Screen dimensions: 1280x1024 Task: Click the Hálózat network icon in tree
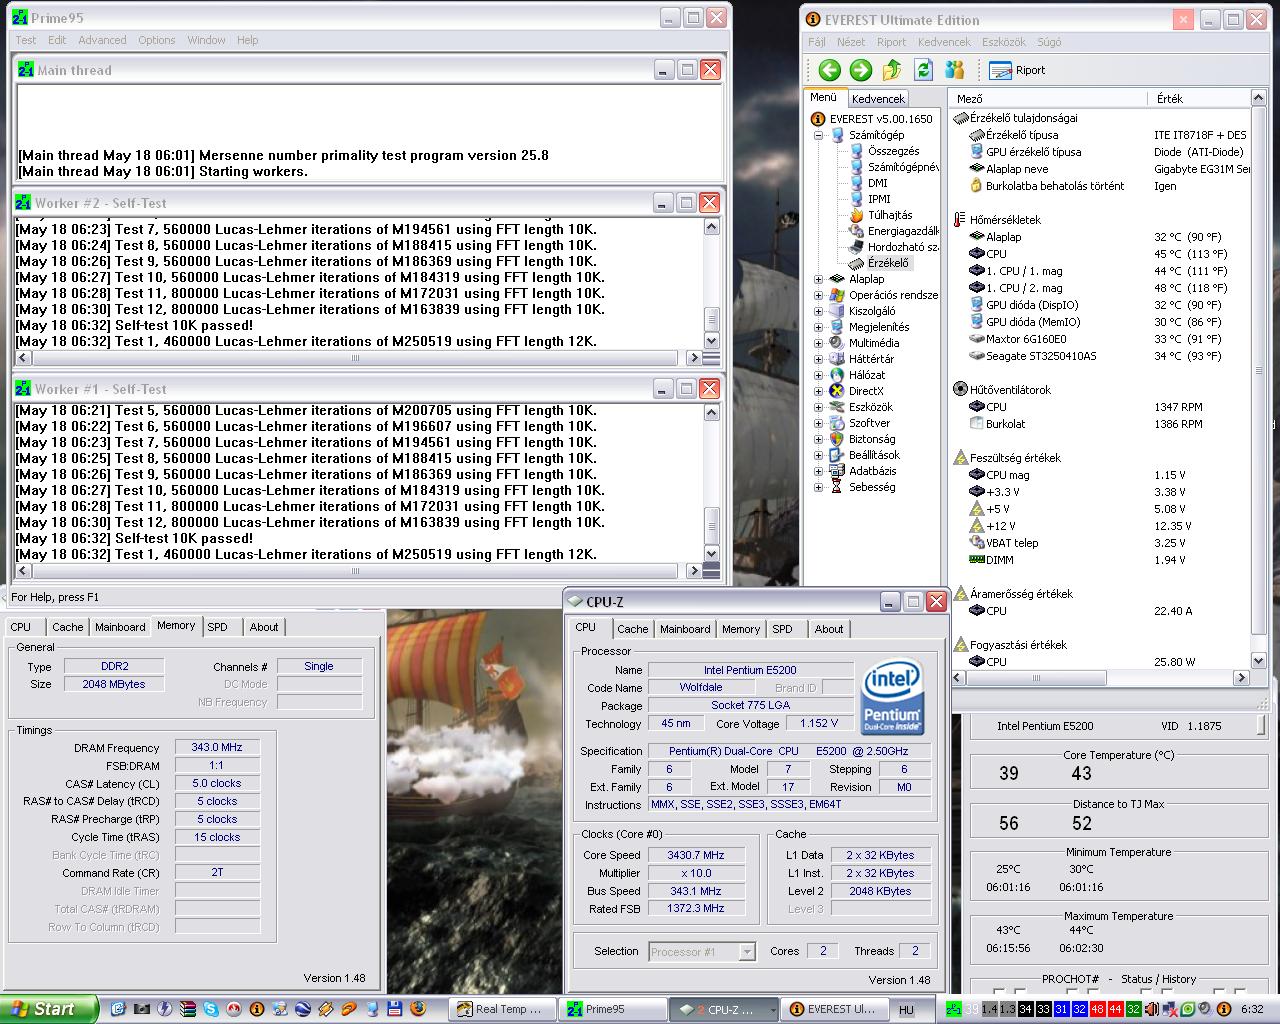coord(837,375)
